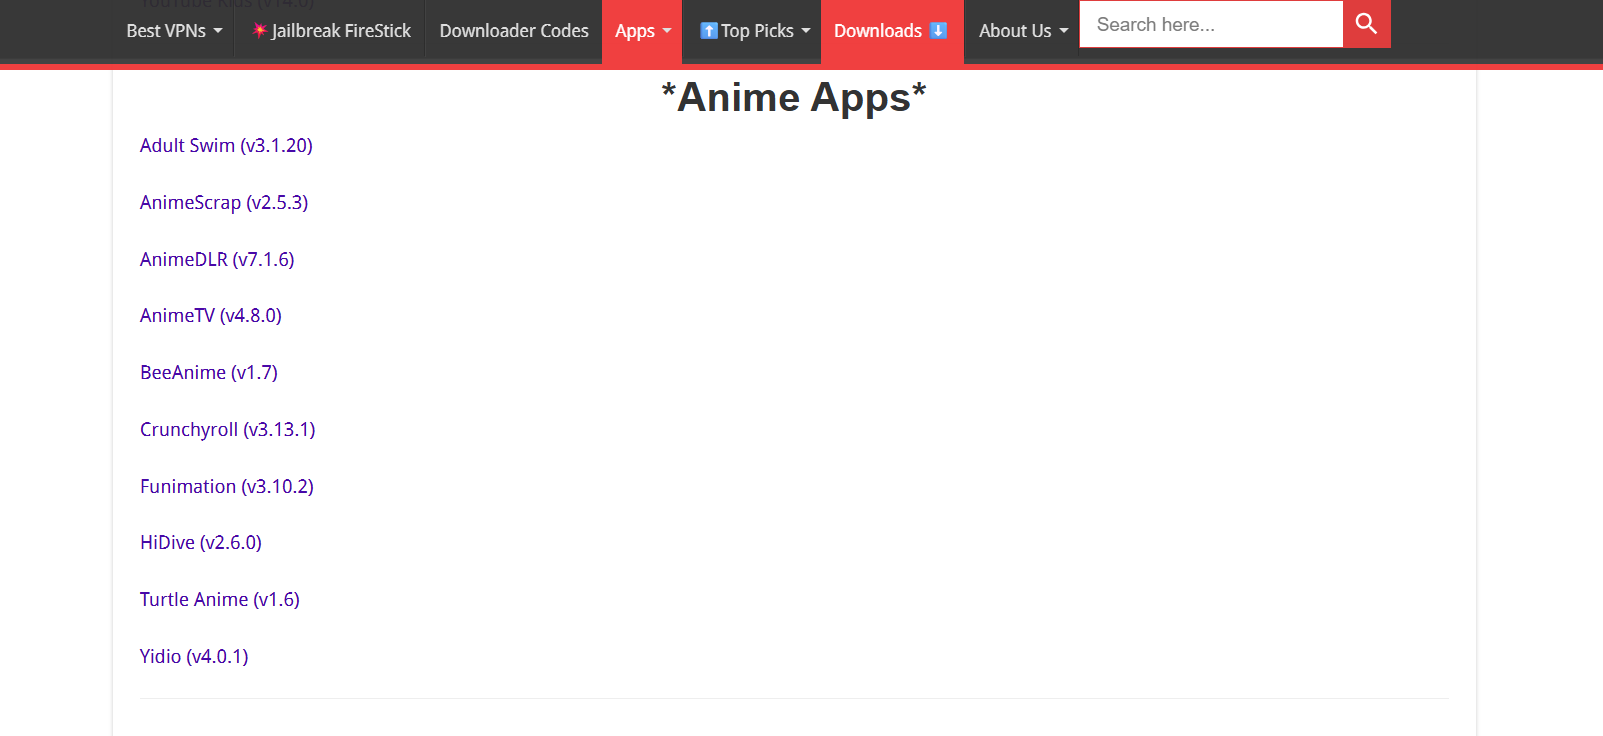Expand the About Us dropdown caret
Image resolution: width=1603 pixels, height=736 pixels.
pos(1064,31)
